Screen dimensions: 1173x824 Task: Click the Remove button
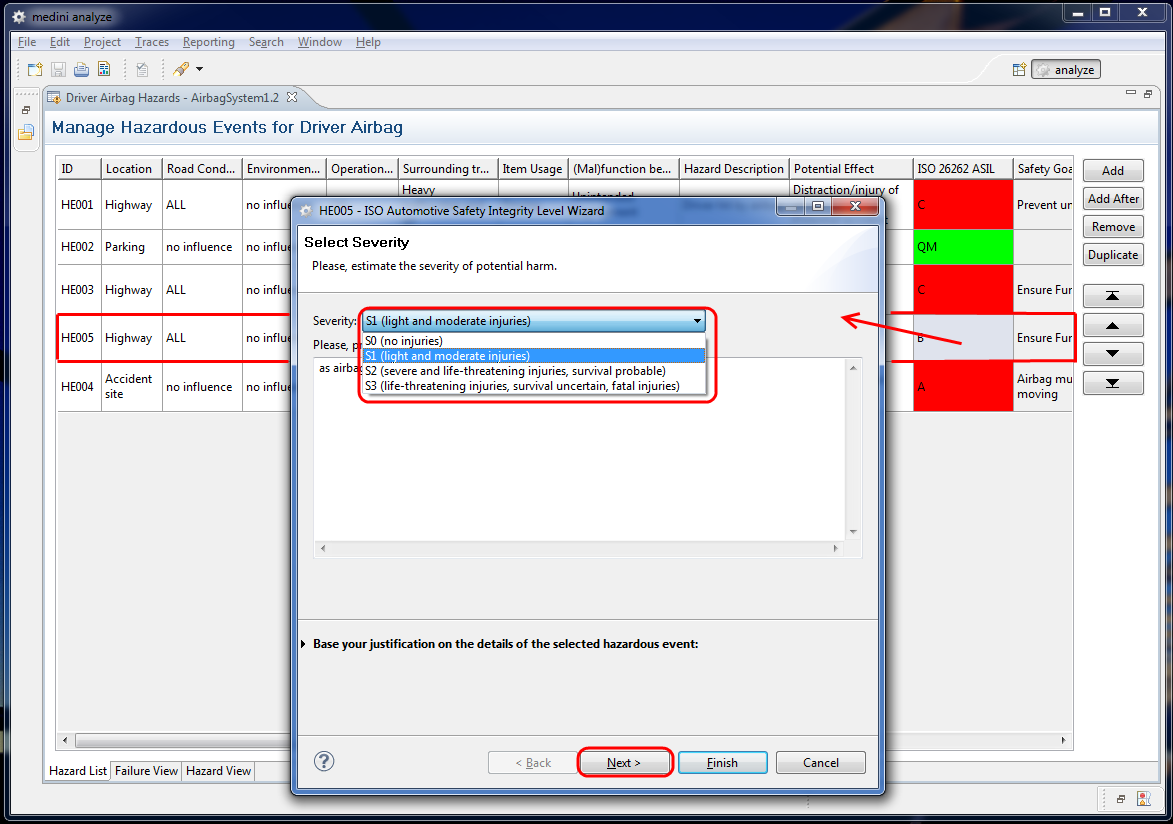point(1113,227)
